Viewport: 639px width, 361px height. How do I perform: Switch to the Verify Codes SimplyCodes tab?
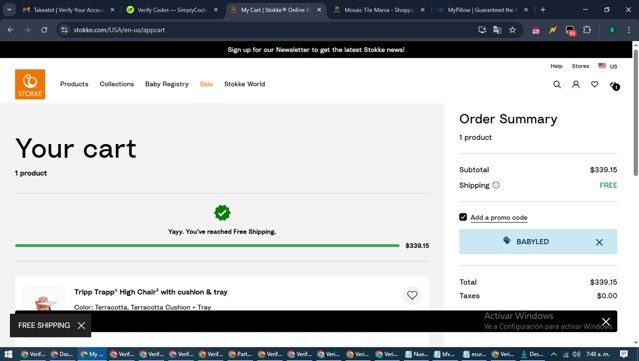point(172,10)
